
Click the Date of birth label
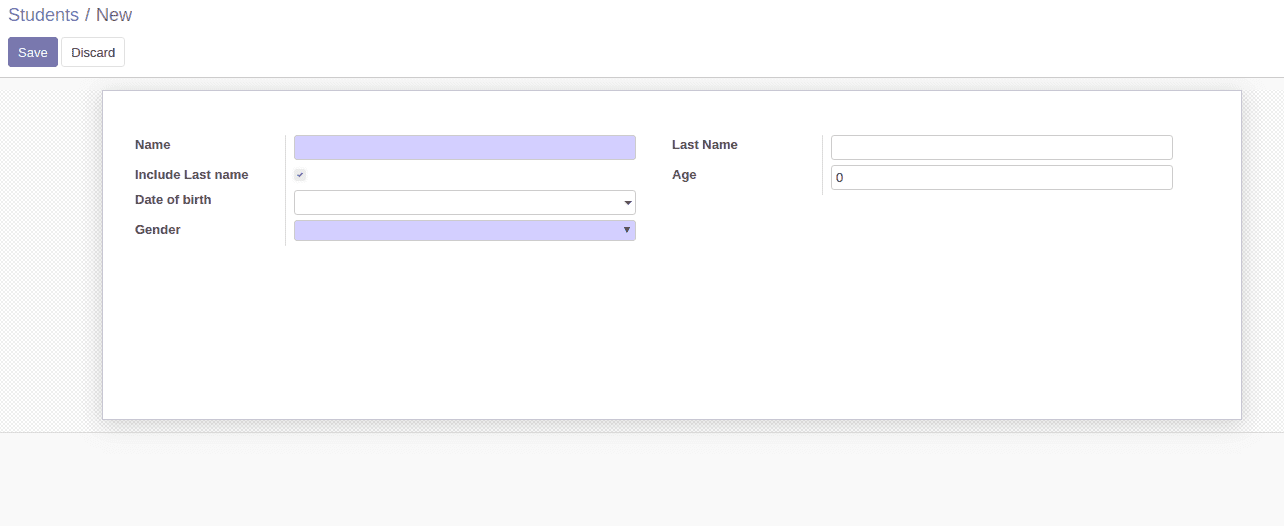pos(173,200)
